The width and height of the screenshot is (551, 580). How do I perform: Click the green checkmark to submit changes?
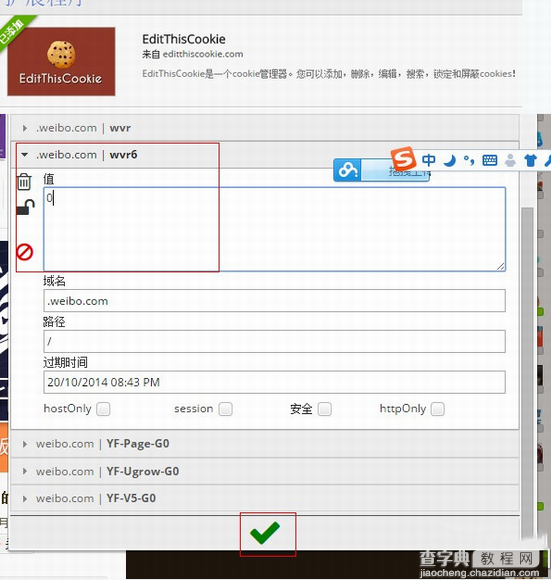[265, 533]
